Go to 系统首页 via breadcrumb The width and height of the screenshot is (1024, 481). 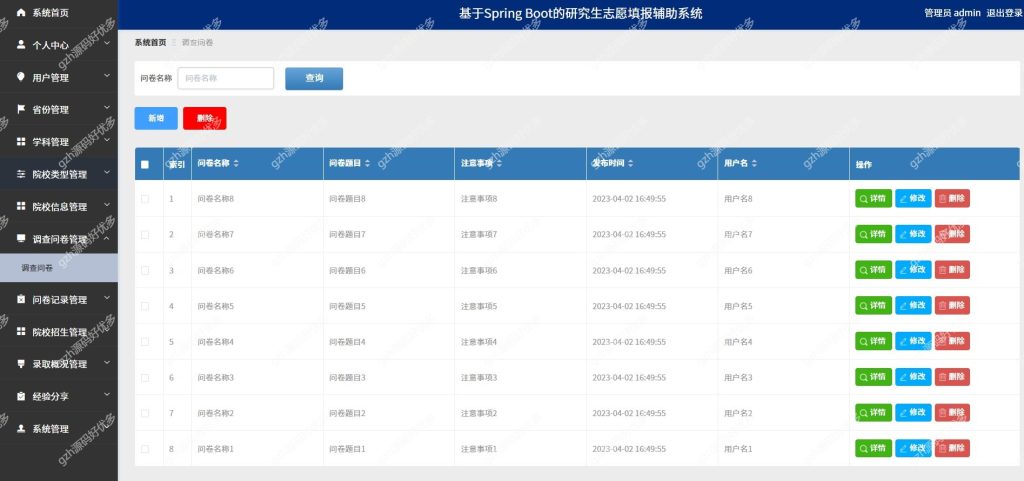[150, 42]
